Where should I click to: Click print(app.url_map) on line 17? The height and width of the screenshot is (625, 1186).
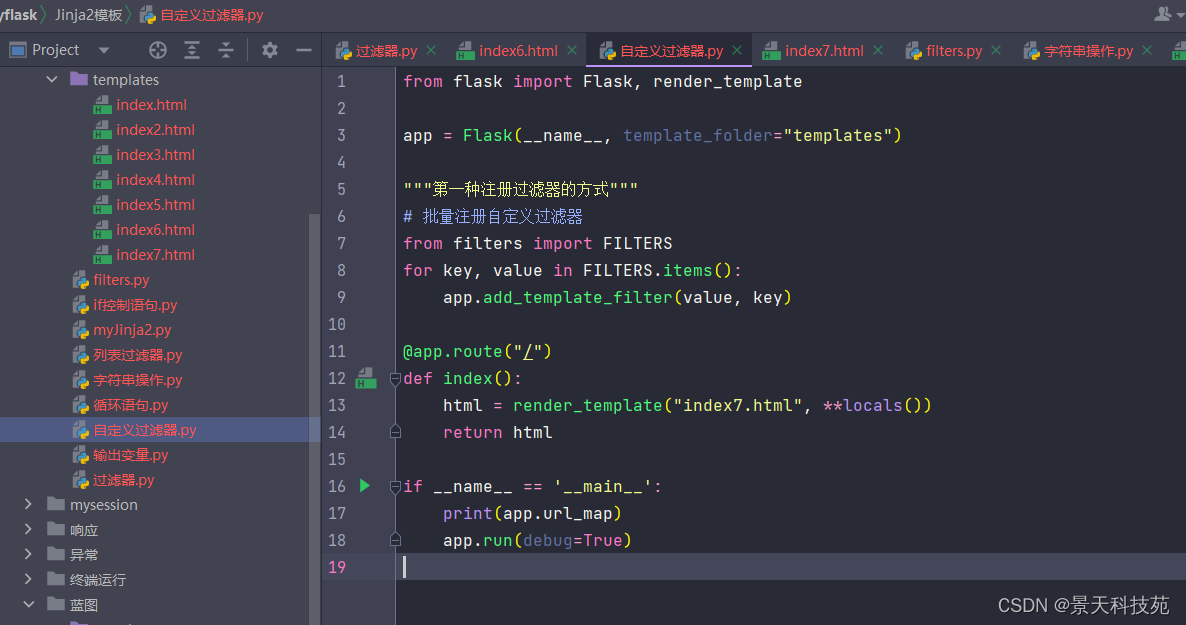[532, 514]
